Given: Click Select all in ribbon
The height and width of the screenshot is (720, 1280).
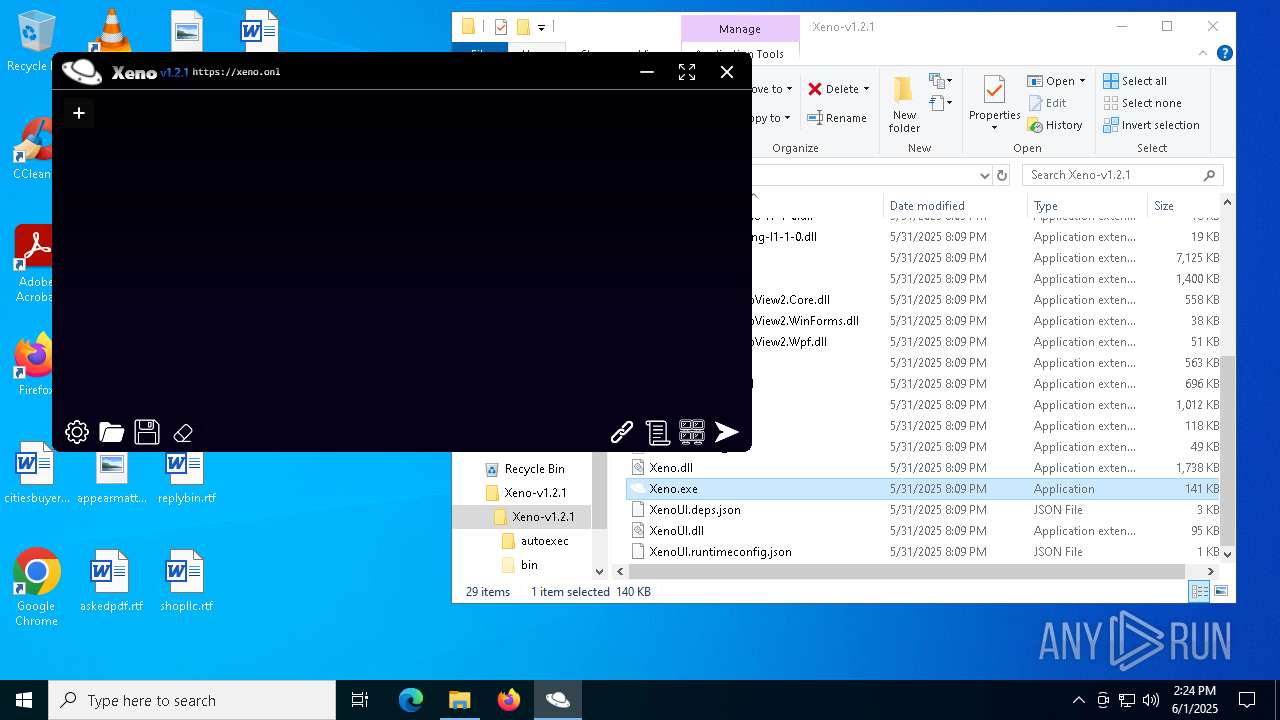Looking at the screenshot, I should (x=1135, y=81).
